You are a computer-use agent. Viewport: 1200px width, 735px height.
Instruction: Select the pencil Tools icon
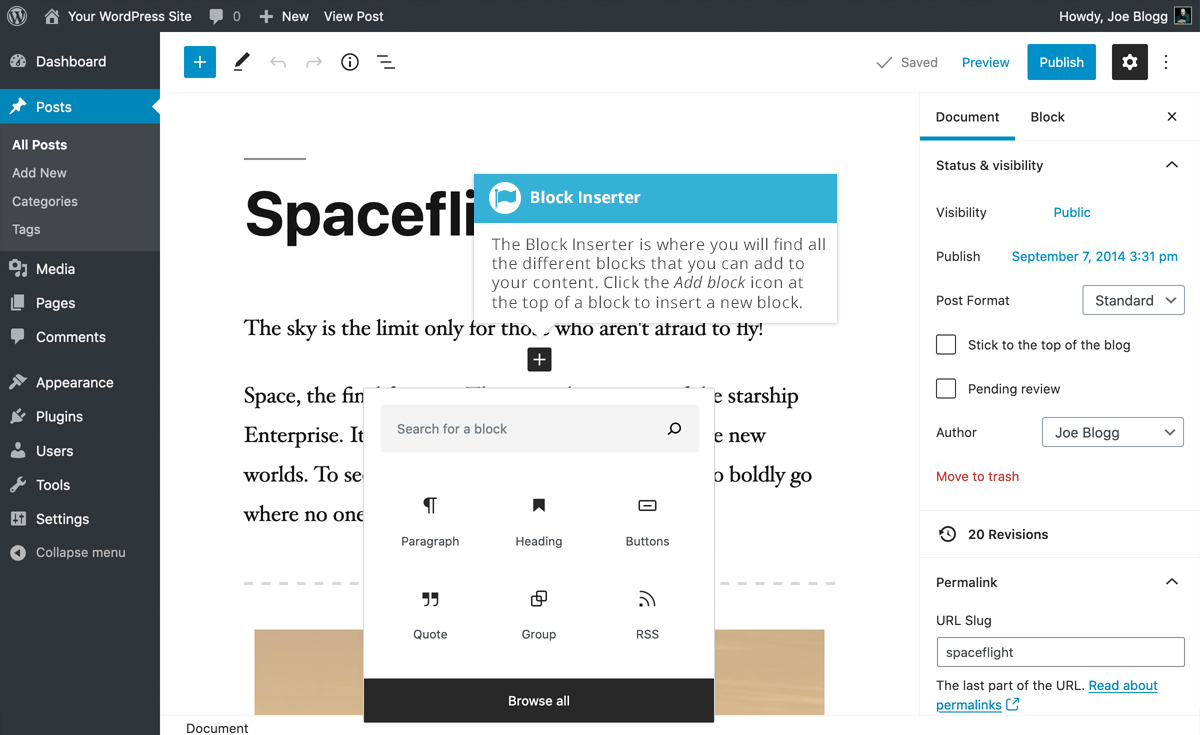click(241, 62)
